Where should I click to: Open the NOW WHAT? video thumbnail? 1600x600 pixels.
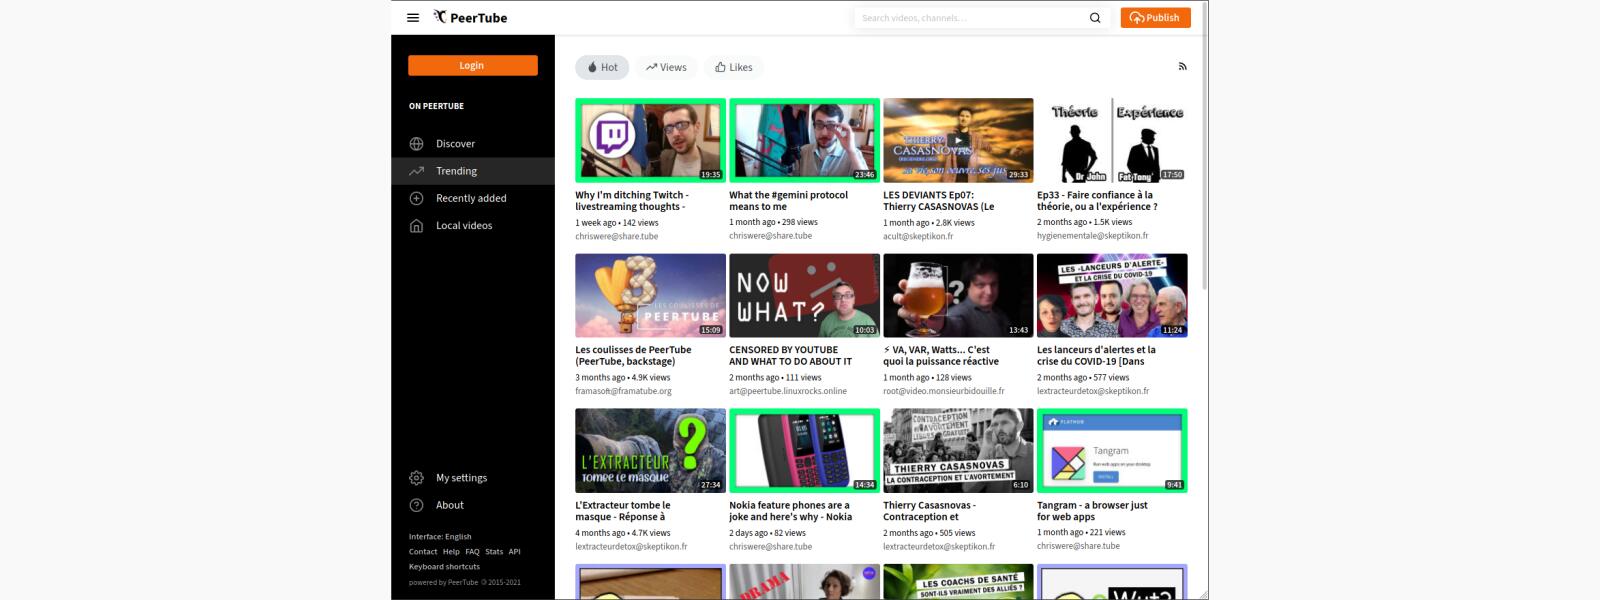coord(804,295)
